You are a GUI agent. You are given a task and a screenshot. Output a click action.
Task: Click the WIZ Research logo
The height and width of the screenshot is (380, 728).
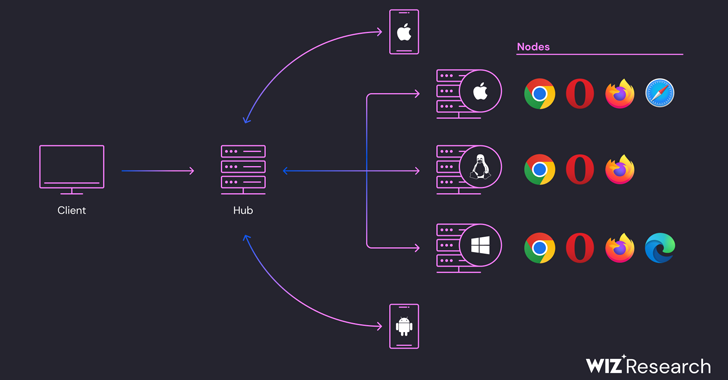click(648, 366)
